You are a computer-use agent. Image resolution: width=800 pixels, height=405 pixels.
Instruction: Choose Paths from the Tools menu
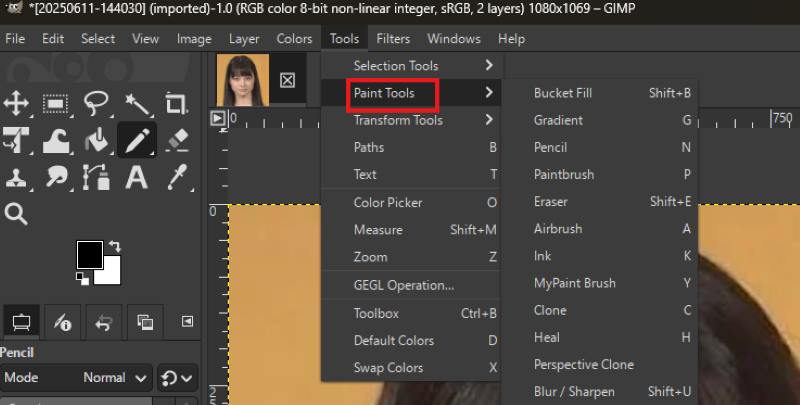click(x=412, y=147)
